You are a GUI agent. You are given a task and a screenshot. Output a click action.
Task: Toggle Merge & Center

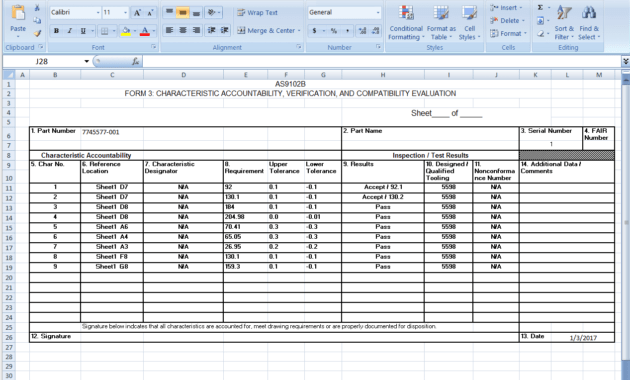click(x=266, y=31)
